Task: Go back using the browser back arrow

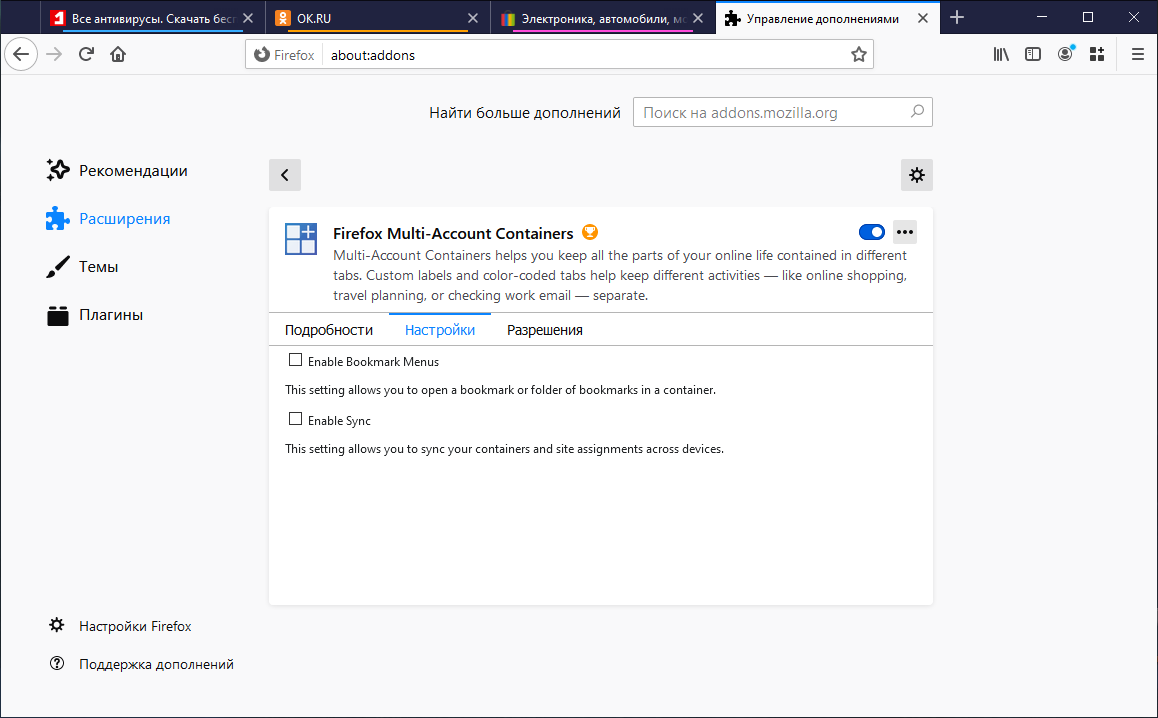Action: point(21,55)
